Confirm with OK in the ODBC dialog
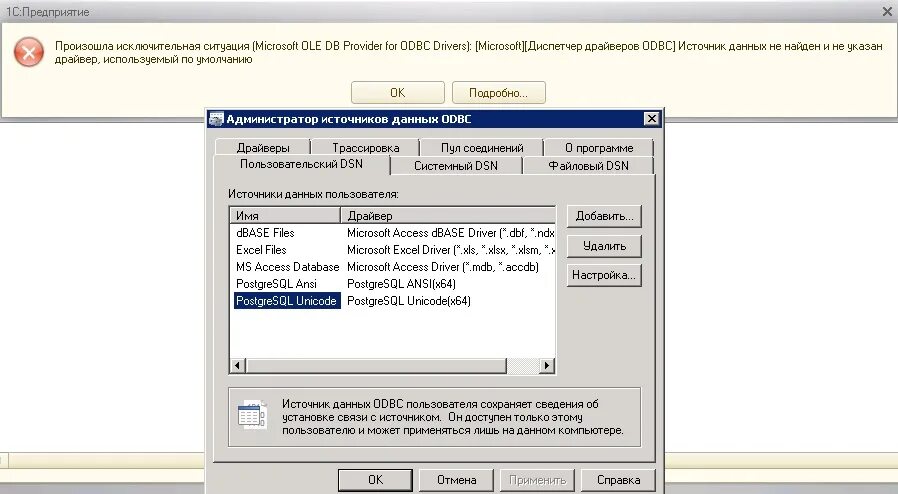898x494 pixels. [375, 480]
